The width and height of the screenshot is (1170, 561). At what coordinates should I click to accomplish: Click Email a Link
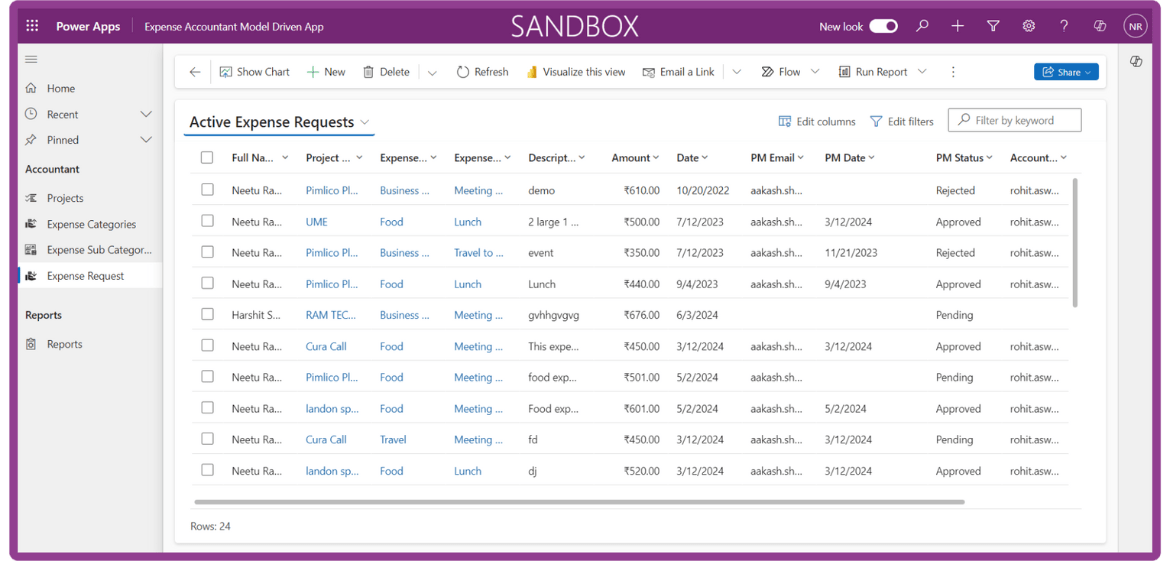(x=678, y=72)
